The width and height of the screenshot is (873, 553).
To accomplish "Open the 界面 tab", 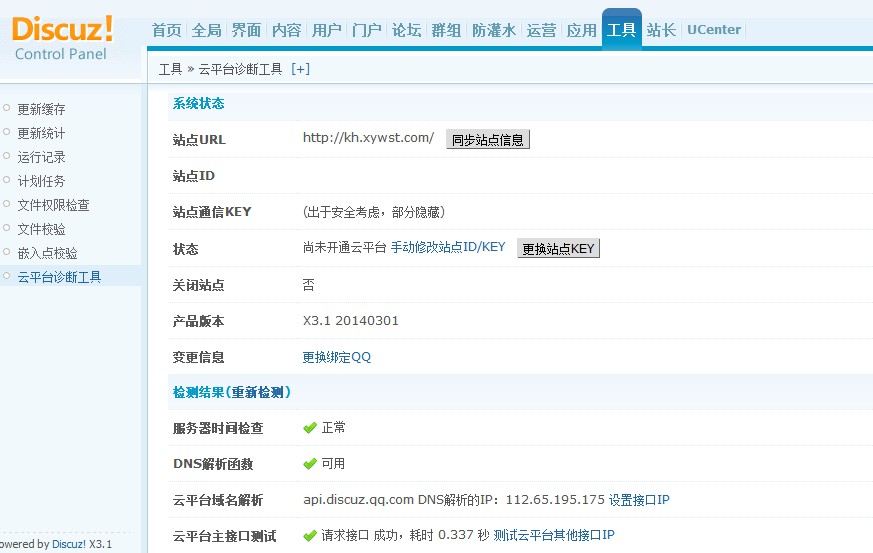I will [247, 30].
